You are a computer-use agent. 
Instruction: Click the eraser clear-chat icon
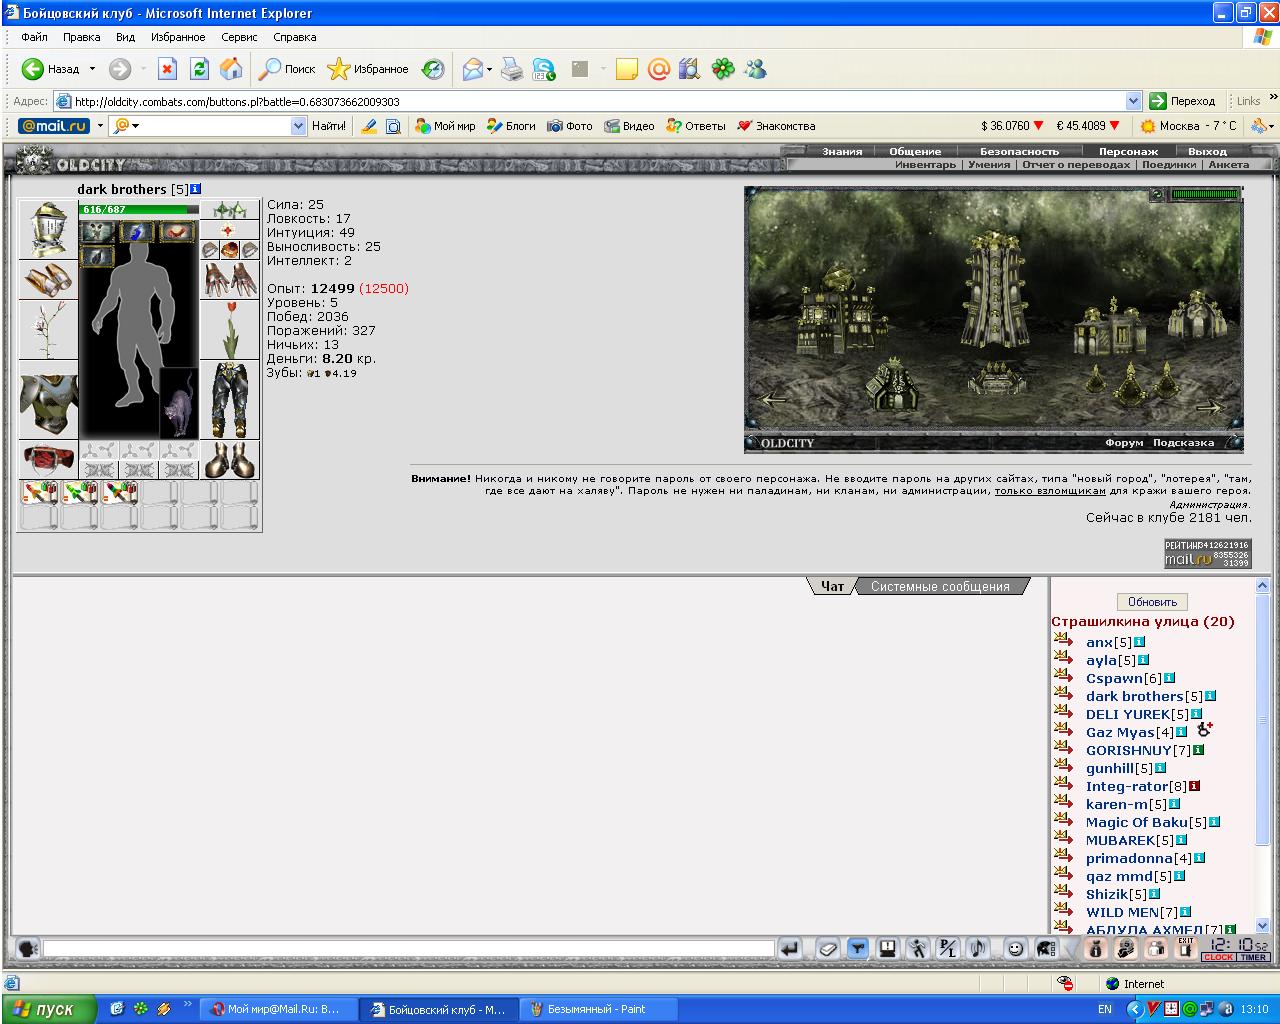827,948
